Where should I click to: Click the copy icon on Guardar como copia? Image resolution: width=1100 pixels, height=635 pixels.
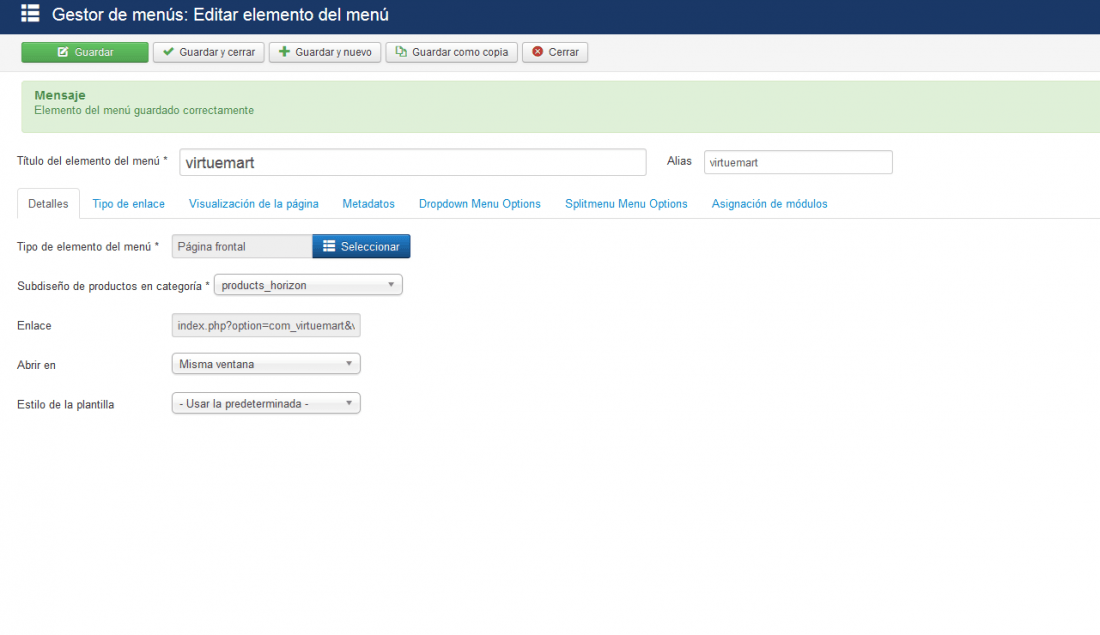(x=401, y=52)
